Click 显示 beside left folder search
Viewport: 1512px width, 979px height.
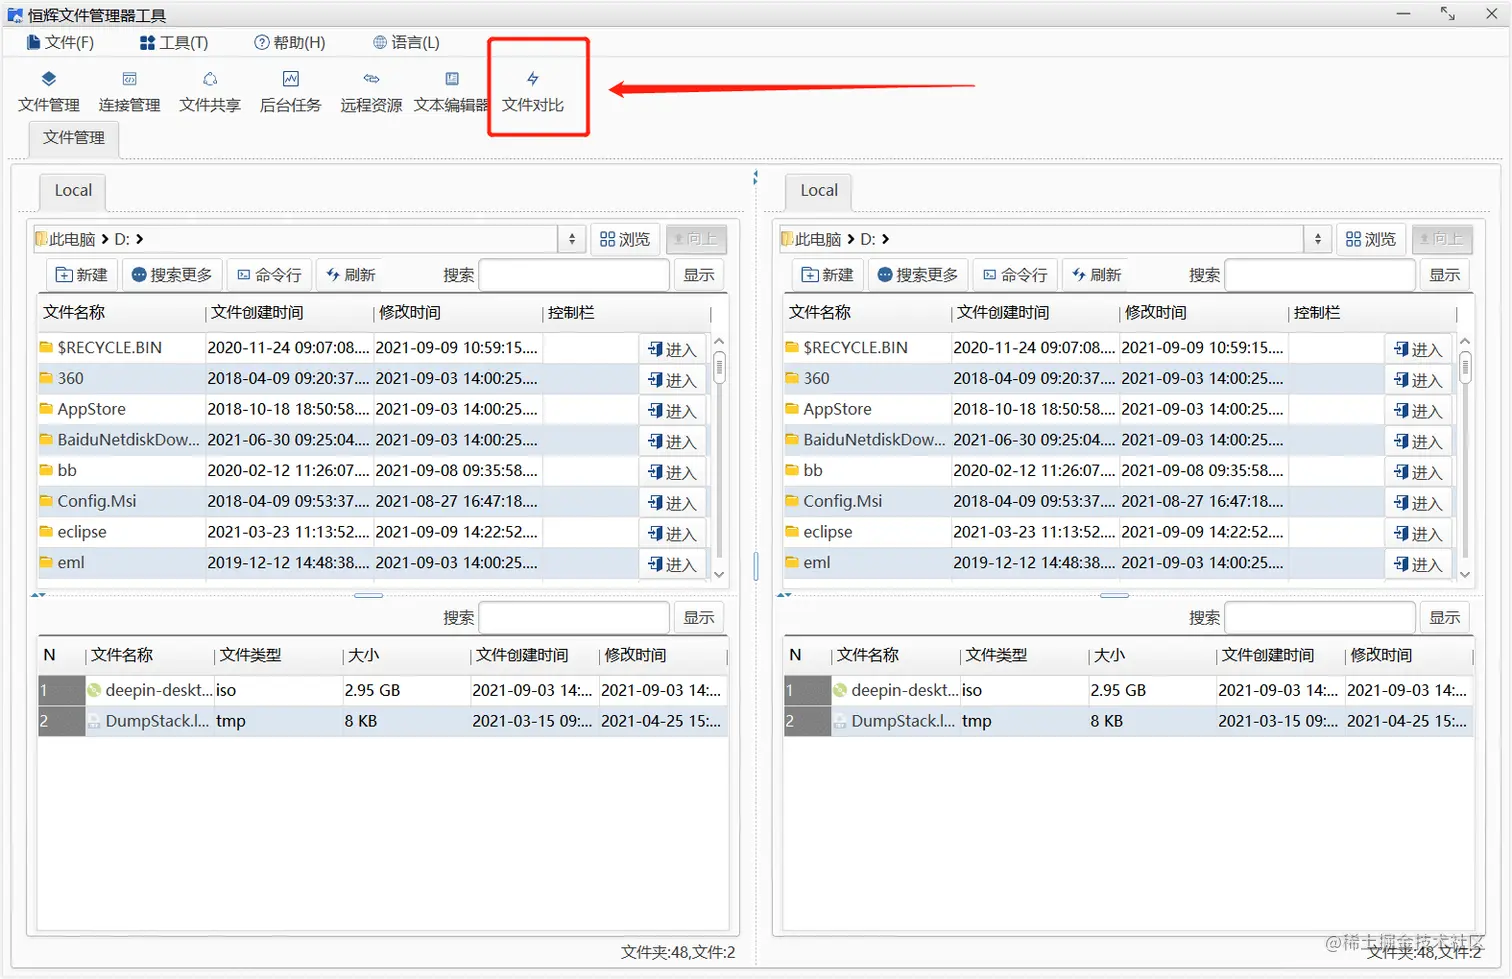tap(699, 275)
